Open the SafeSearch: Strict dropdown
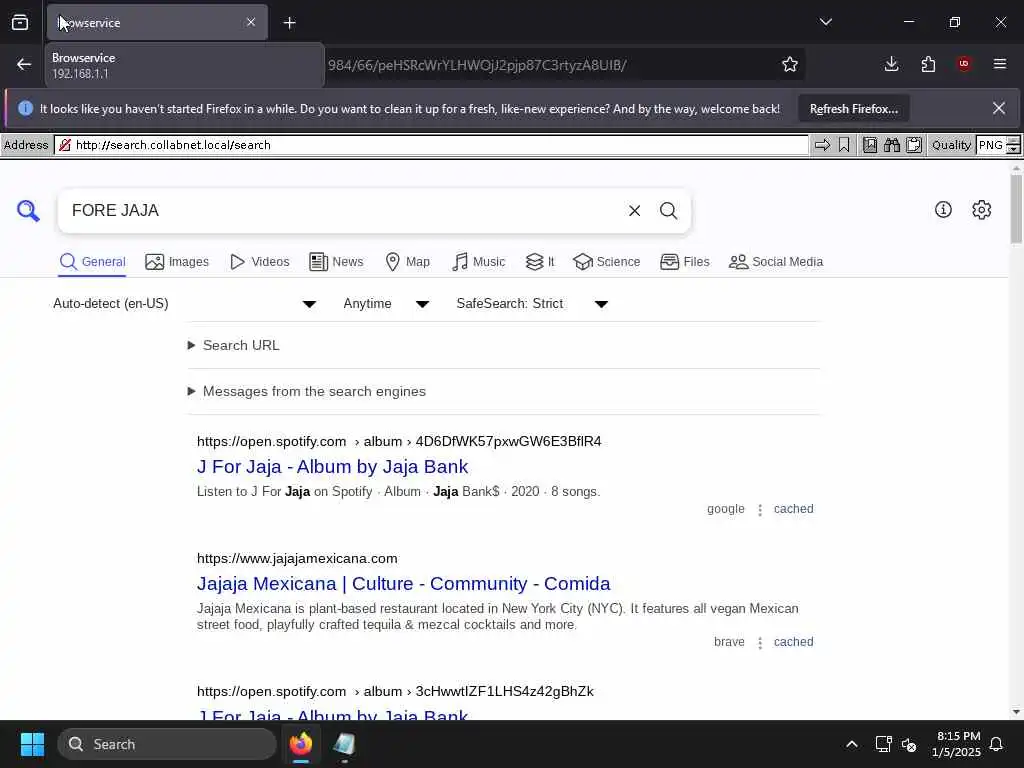The width and height of the screenshot is (1024, 768). click(x=532, y=304)
